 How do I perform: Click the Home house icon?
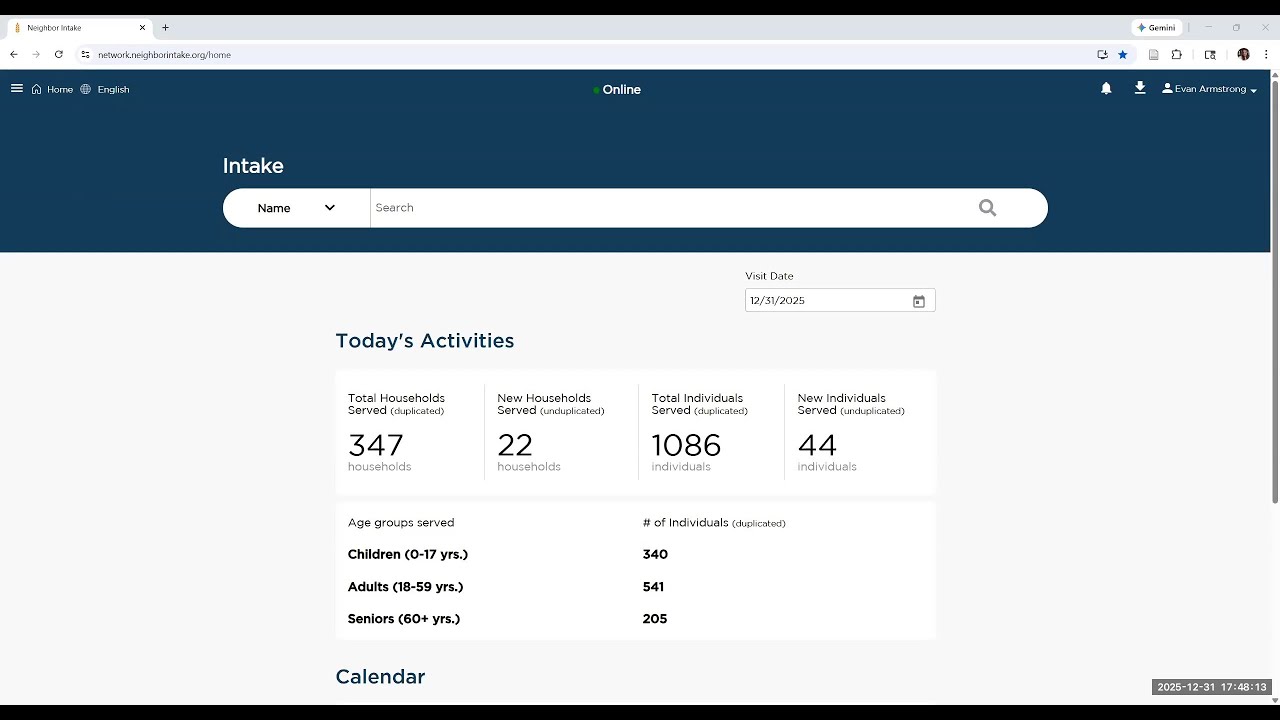[37, 89]
